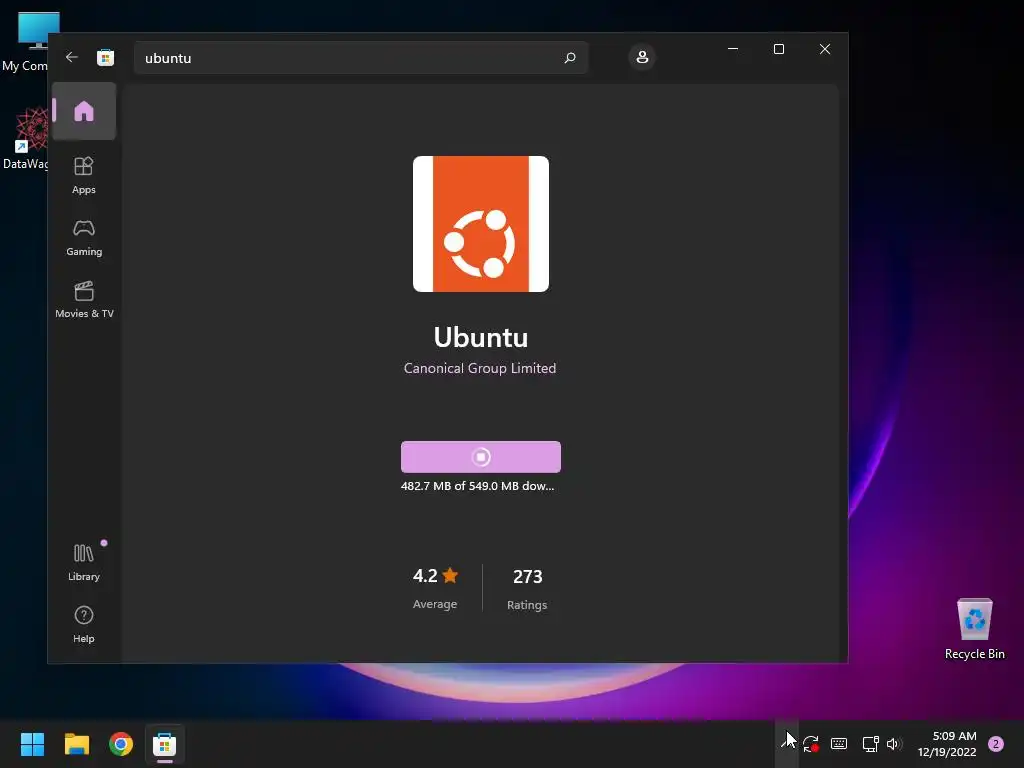Click the Ubuntu app title text
The image size is (1024, 768).
pos(481,338)
